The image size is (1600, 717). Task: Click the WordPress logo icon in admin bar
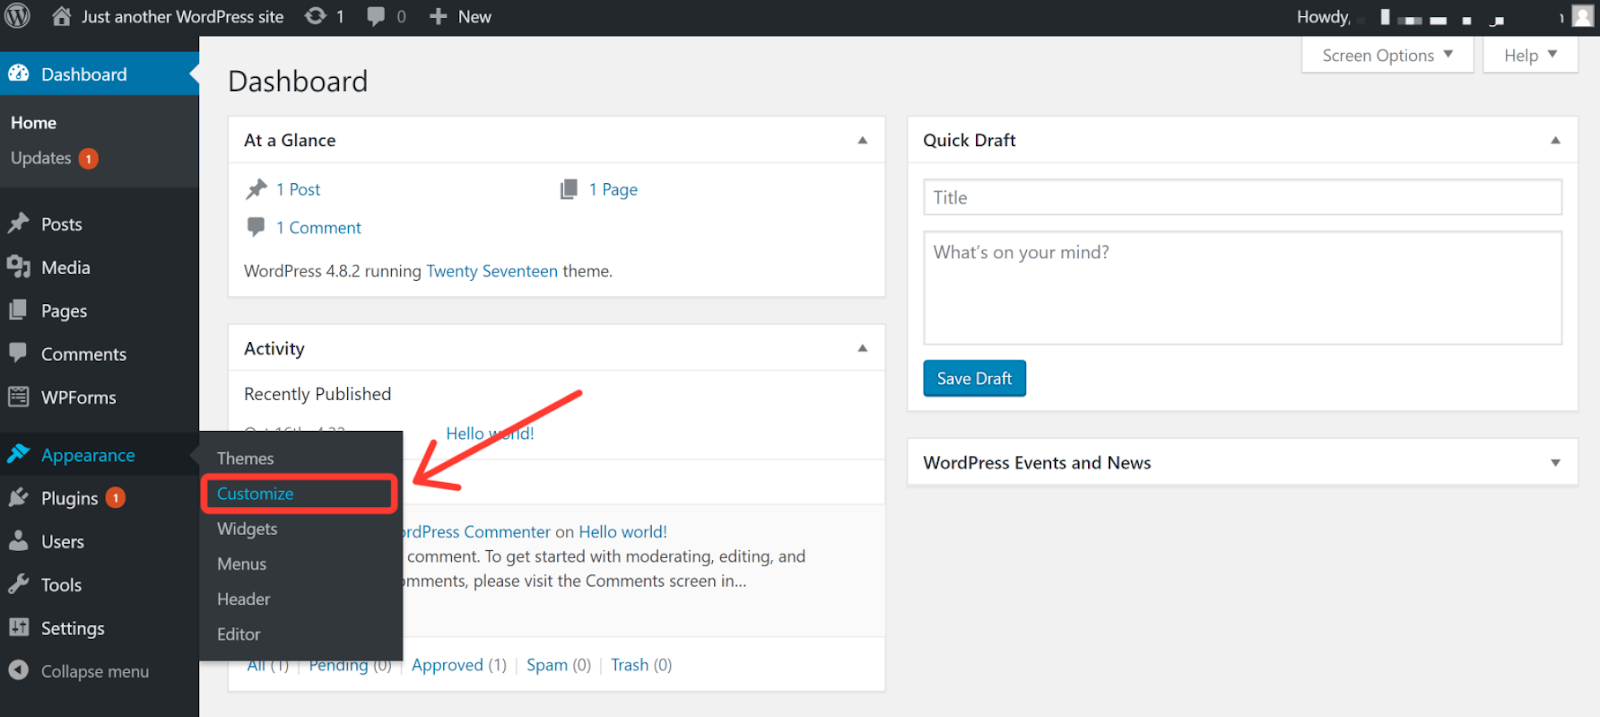click(x=18, y=16)
